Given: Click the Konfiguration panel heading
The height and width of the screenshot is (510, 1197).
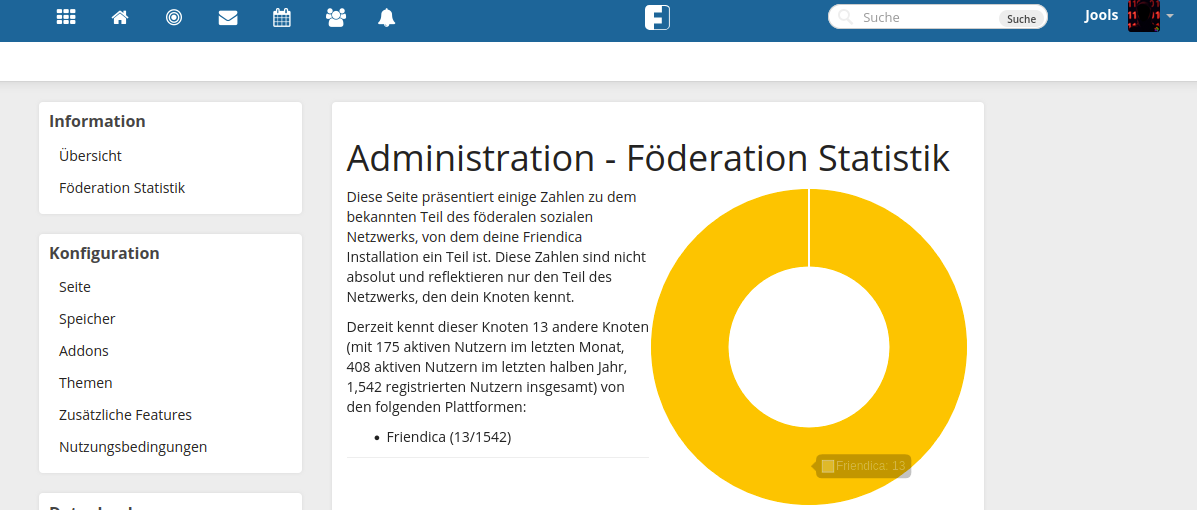Looking at the screenshot, I should click(x=105, y=253).
